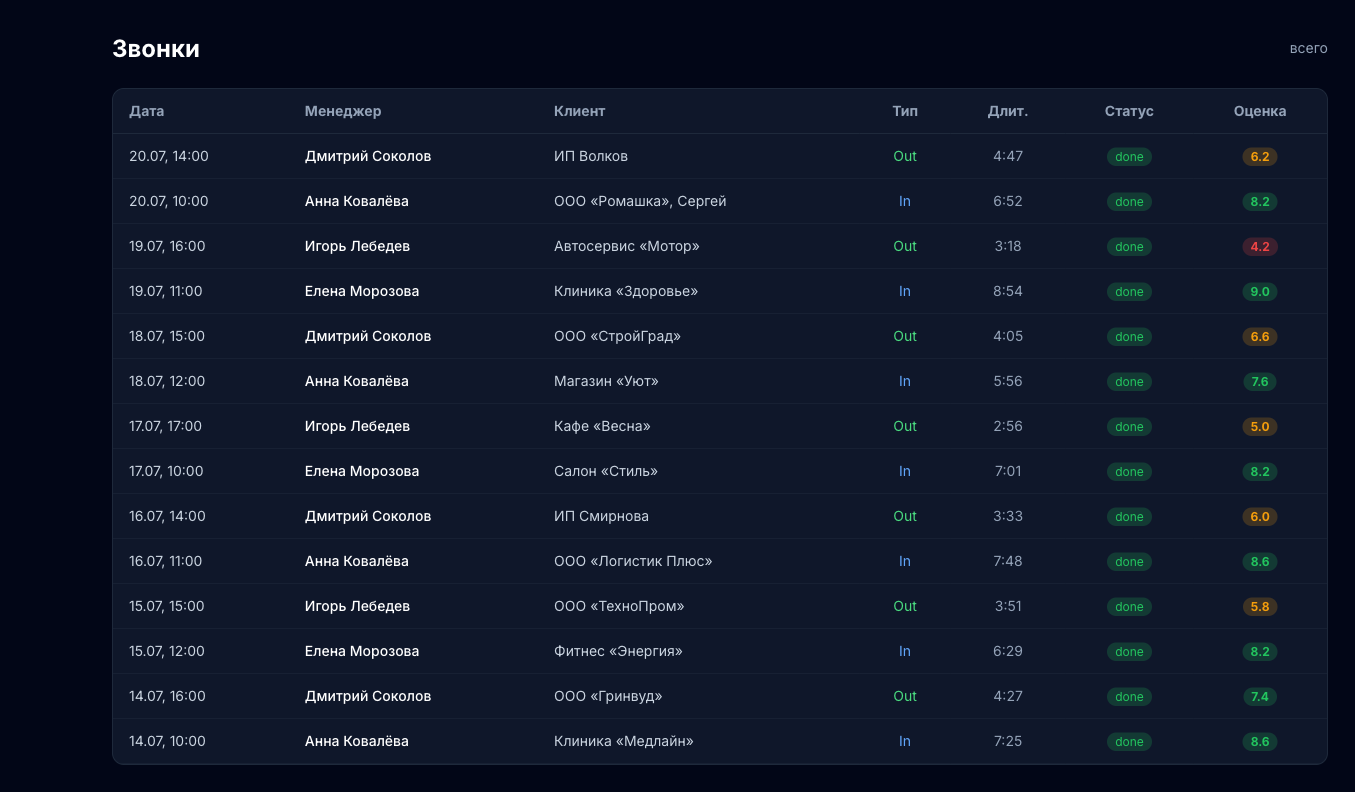Click done status in Магазин «Уют» row
This screenshot has height=792, width=1355.
[x=1129, y=382]
